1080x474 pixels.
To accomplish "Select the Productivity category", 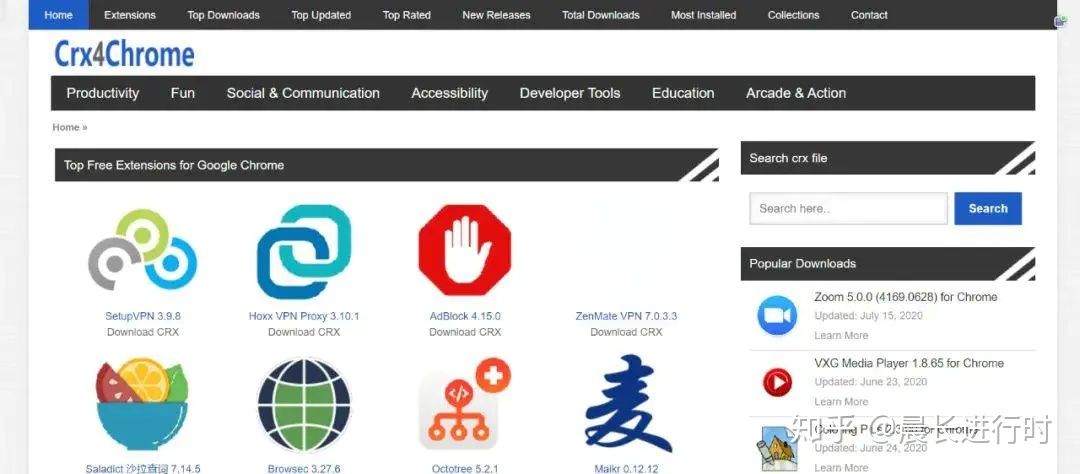I will click(x=103, y=93).
